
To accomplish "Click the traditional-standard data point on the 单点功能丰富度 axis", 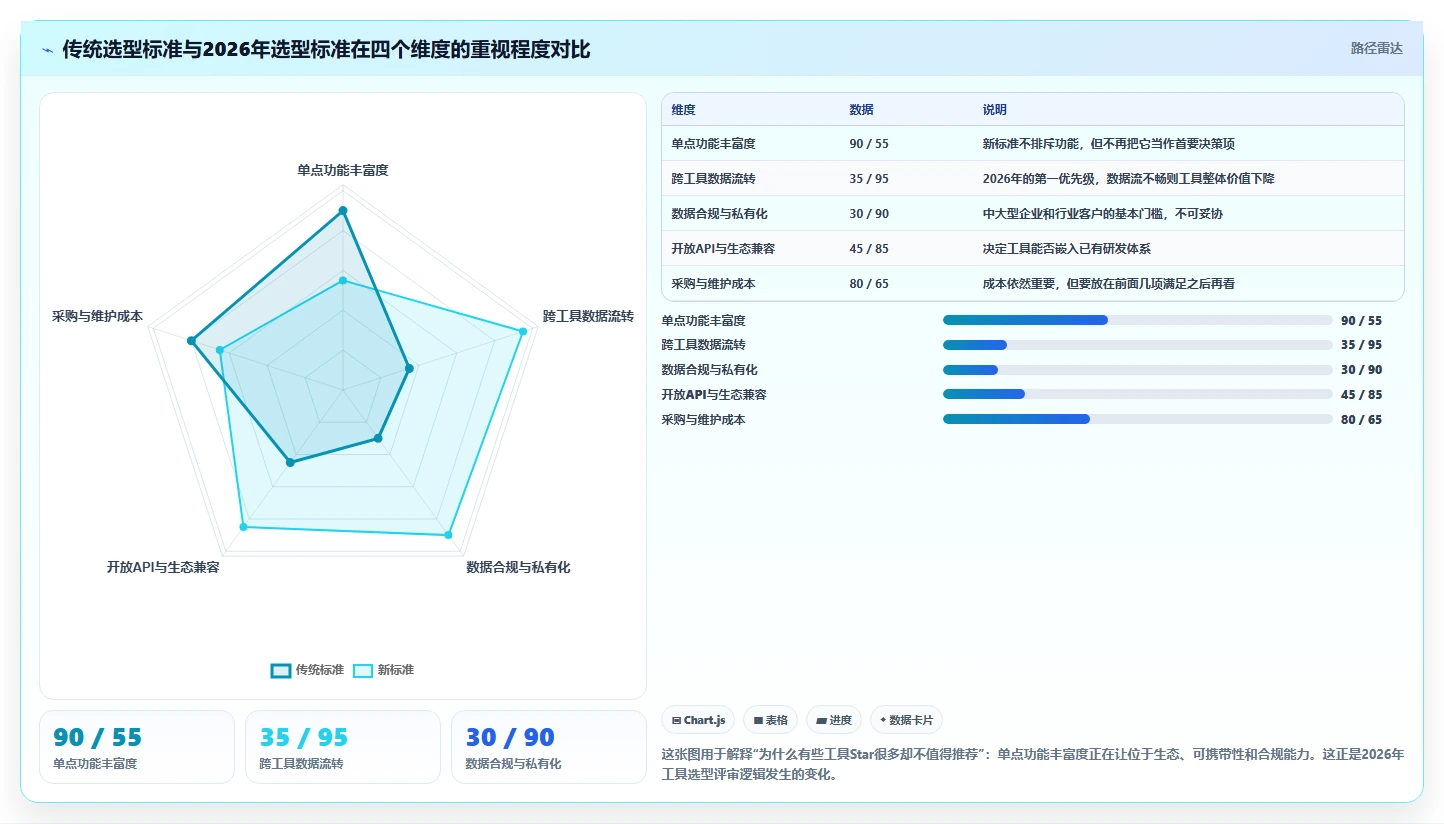I will [x=343, y=211].
